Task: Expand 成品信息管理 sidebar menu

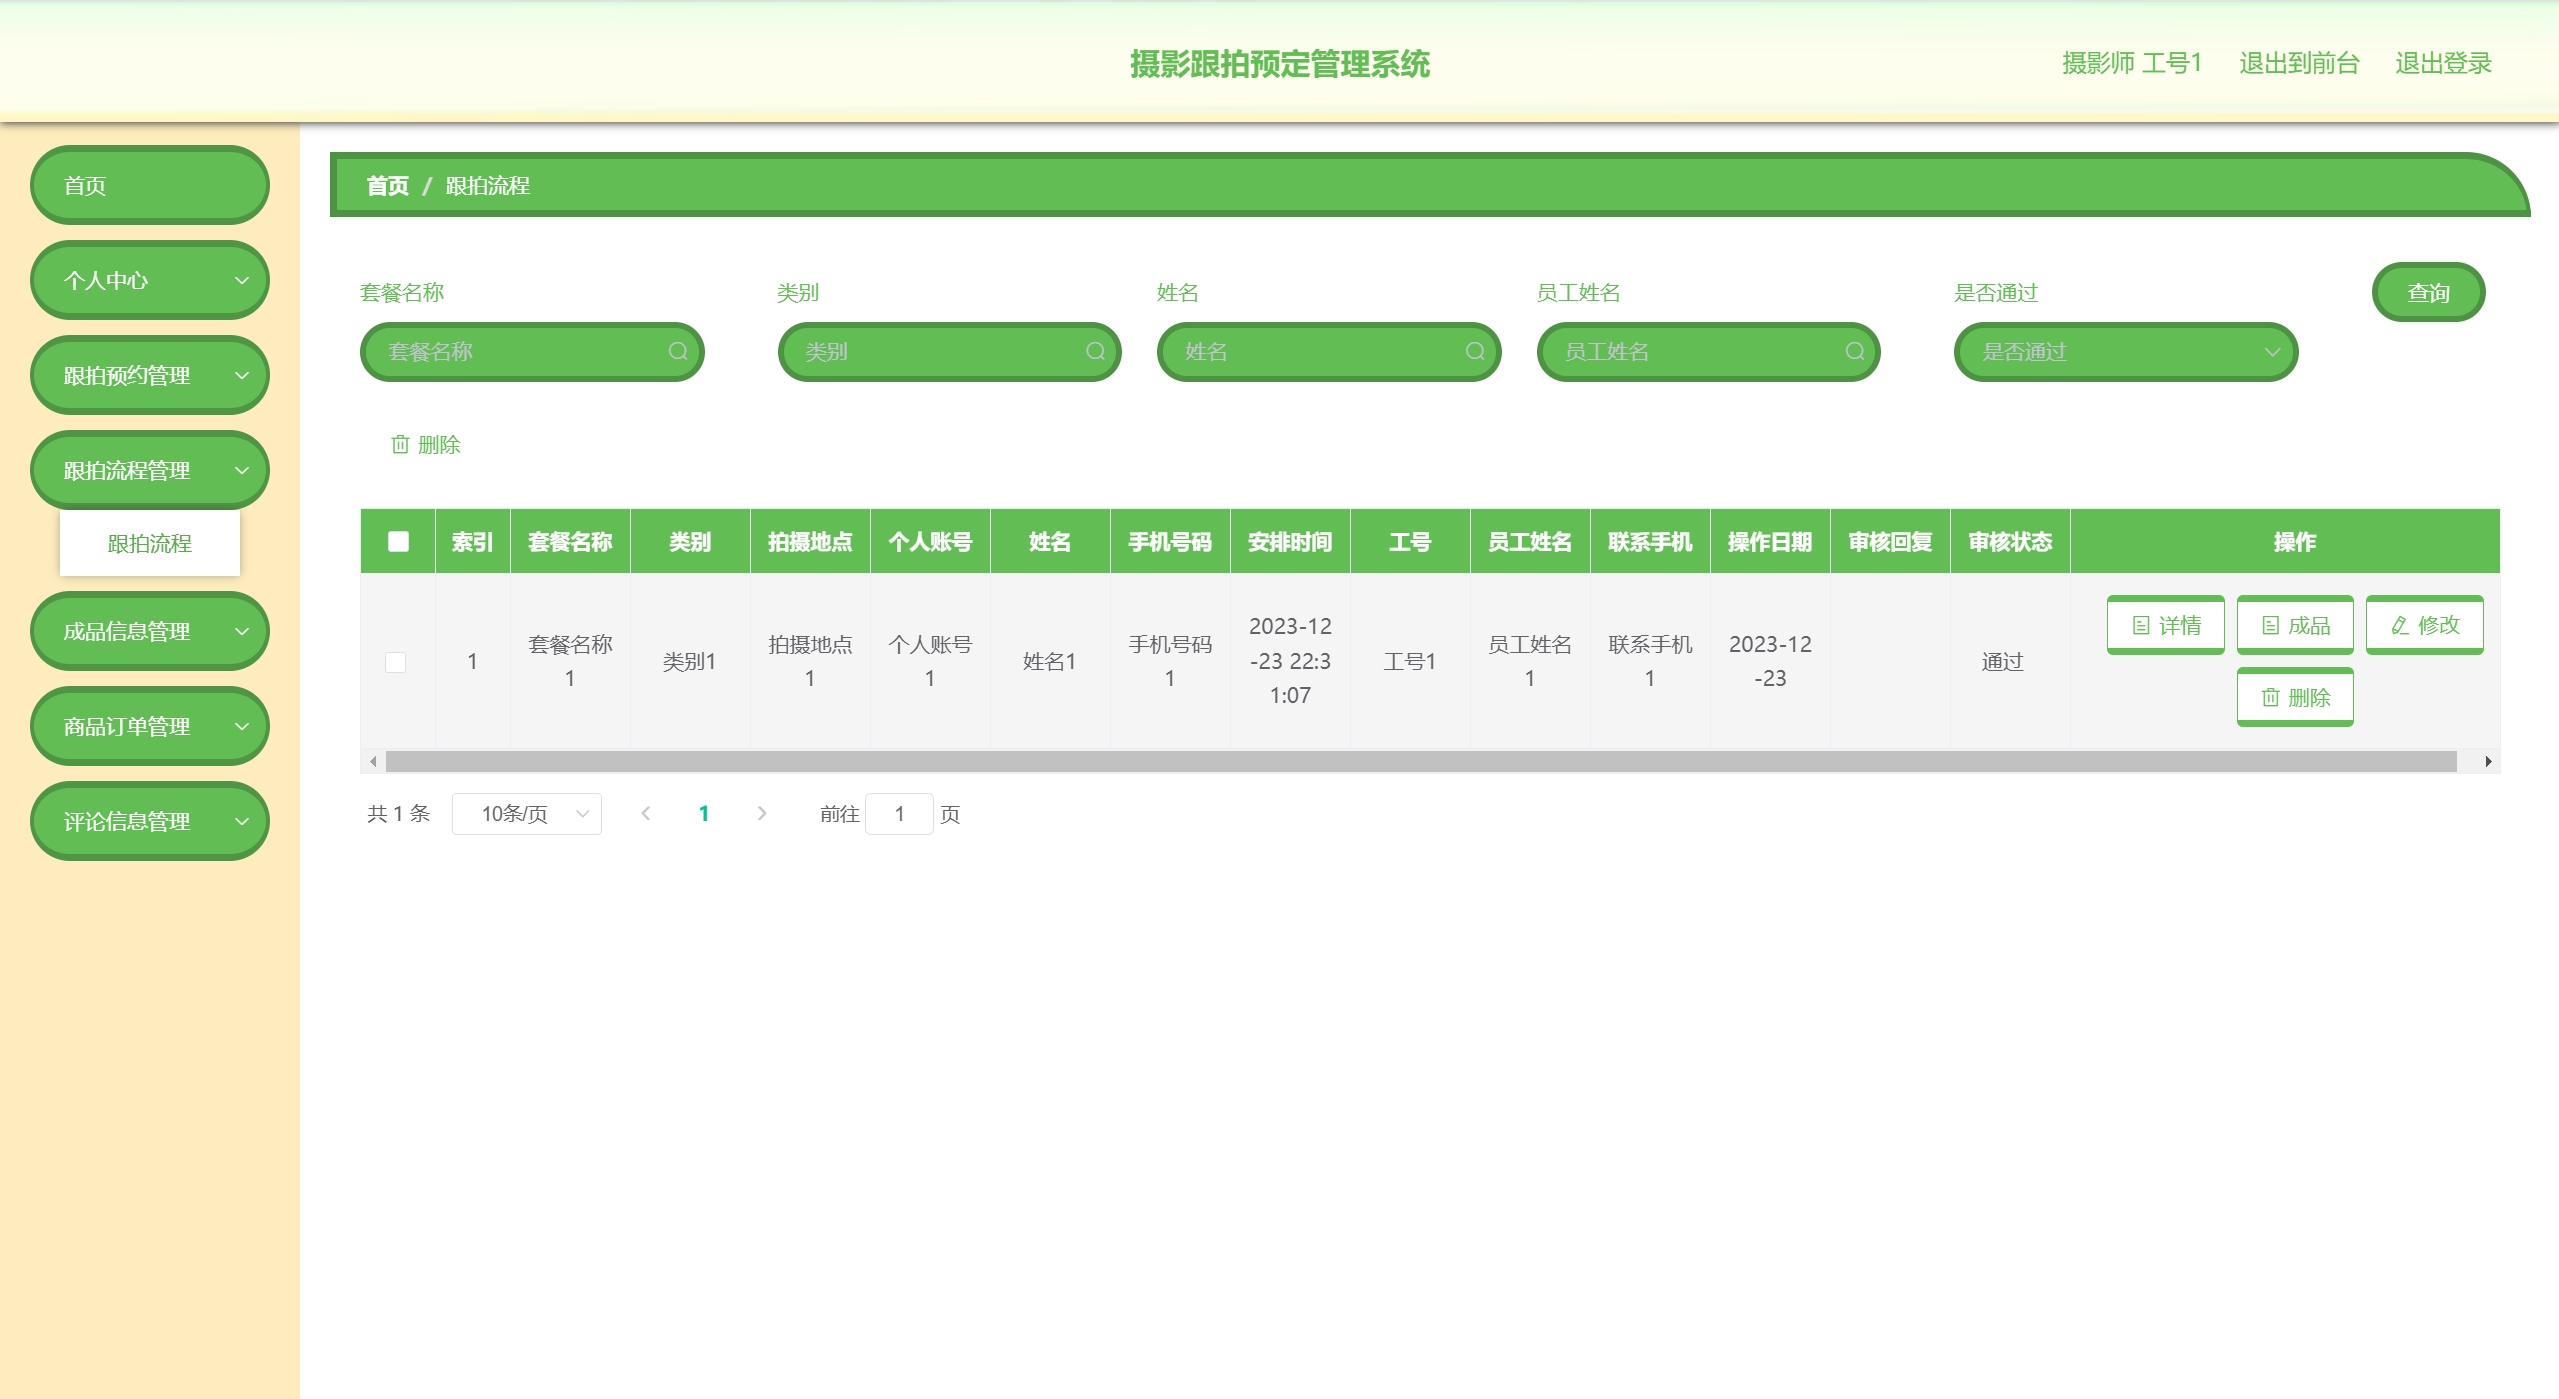Action: point(150,631)
